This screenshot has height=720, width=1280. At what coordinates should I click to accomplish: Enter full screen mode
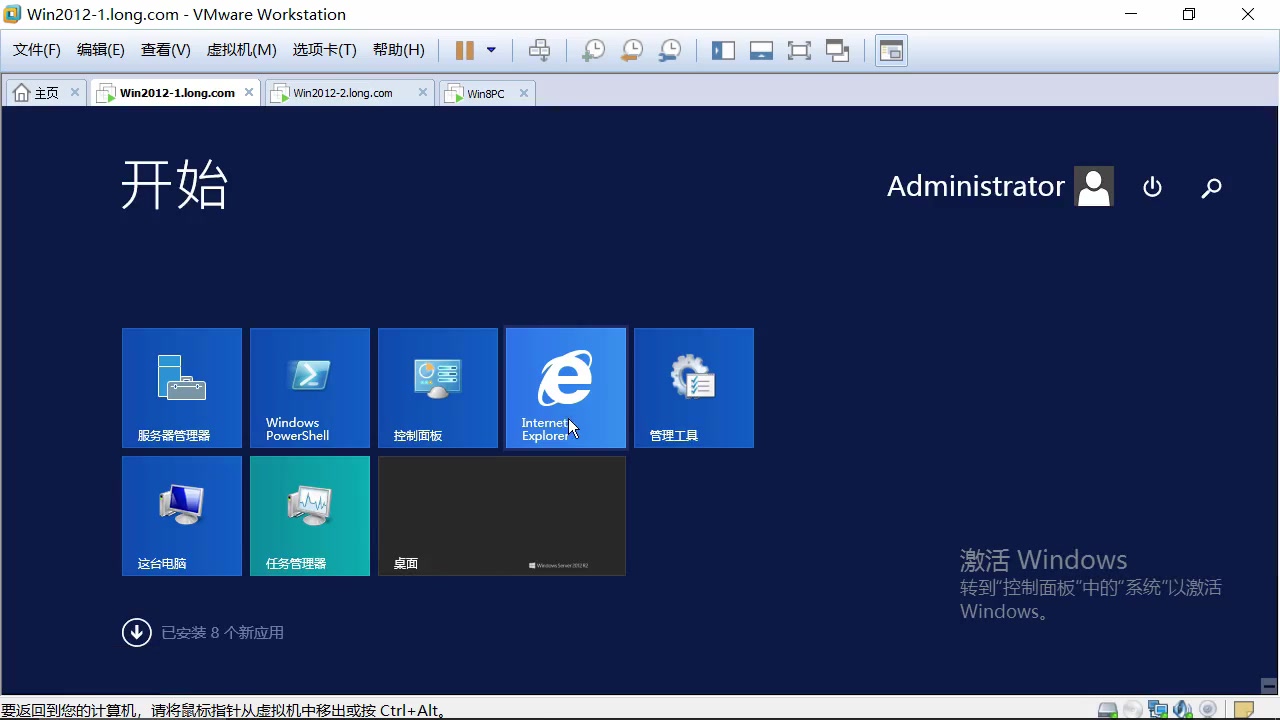tap(799, 50)
